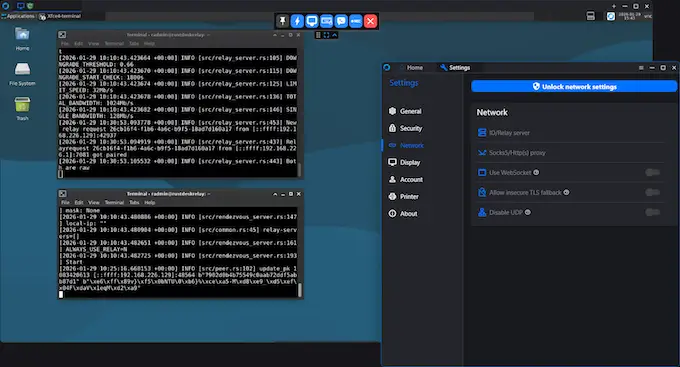
Task: Select Home folder desktop icon
Action: (x=22, y=39)
